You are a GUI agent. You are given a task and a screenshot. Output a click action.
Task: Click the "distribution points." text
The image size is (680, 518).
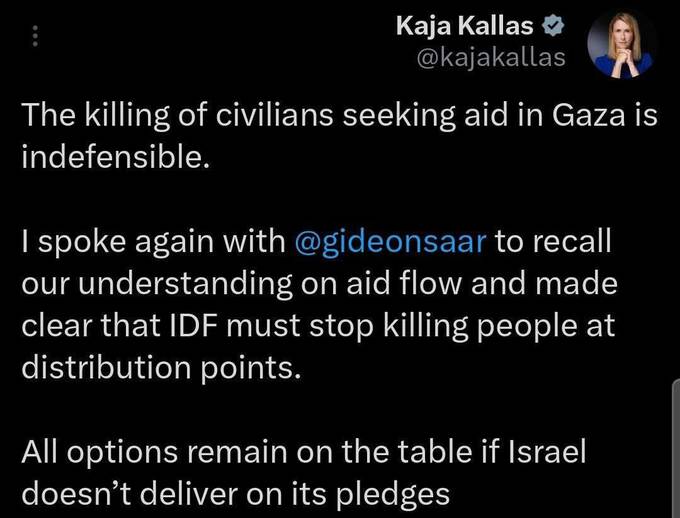click(160, 367)
